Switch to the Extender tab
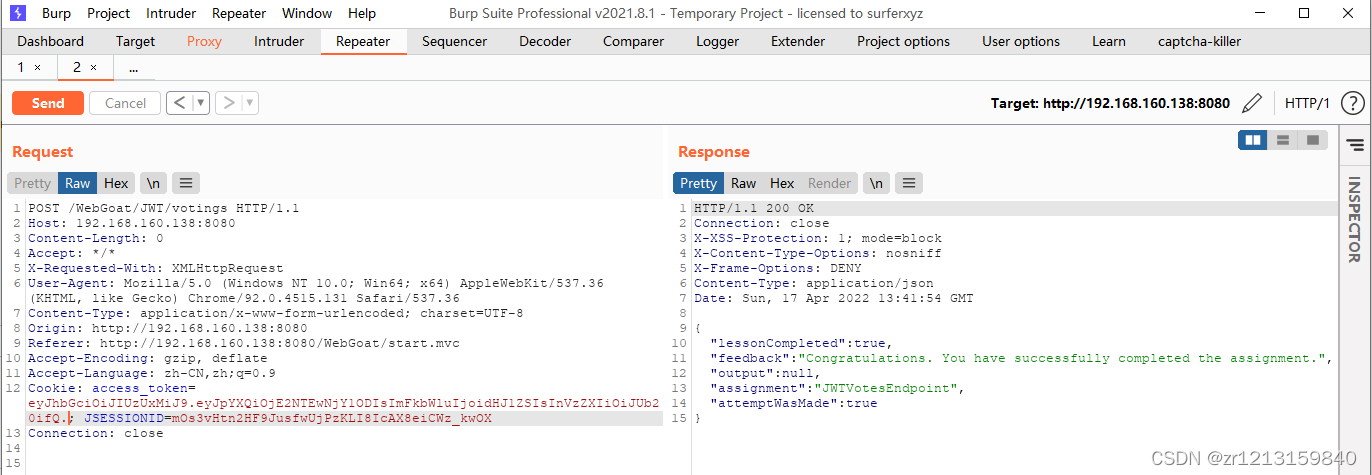The image size is (1372, 475). click(x=798, y=41)
